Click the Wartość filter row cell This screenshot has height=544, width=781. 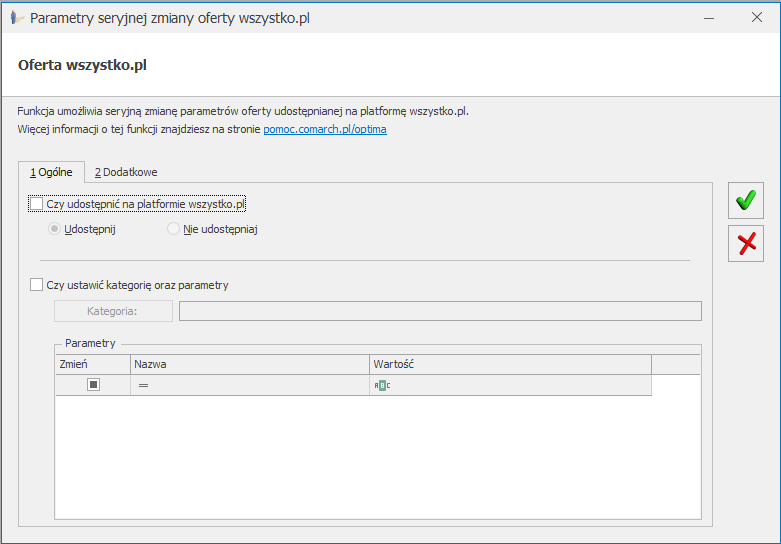pos(511,385)
